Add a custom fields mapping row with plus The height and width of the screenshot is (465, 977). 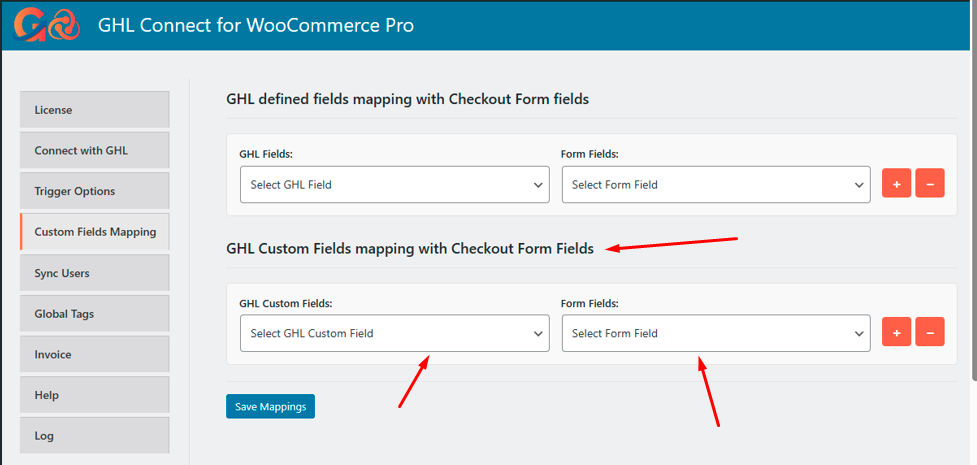(x=896, y=333)
